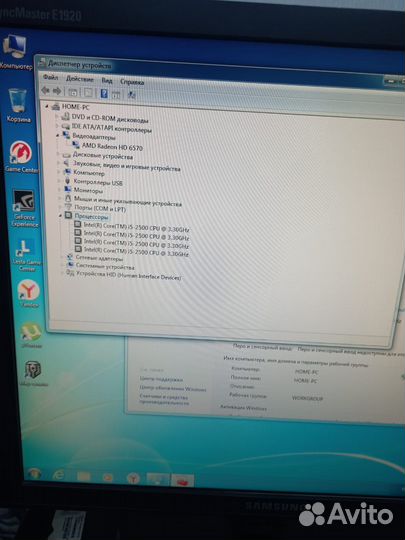This screenshot has width=405, height=540.
Task: Select the first Intel Core i5-2500 CPU entry
Action: pos(136,227)
